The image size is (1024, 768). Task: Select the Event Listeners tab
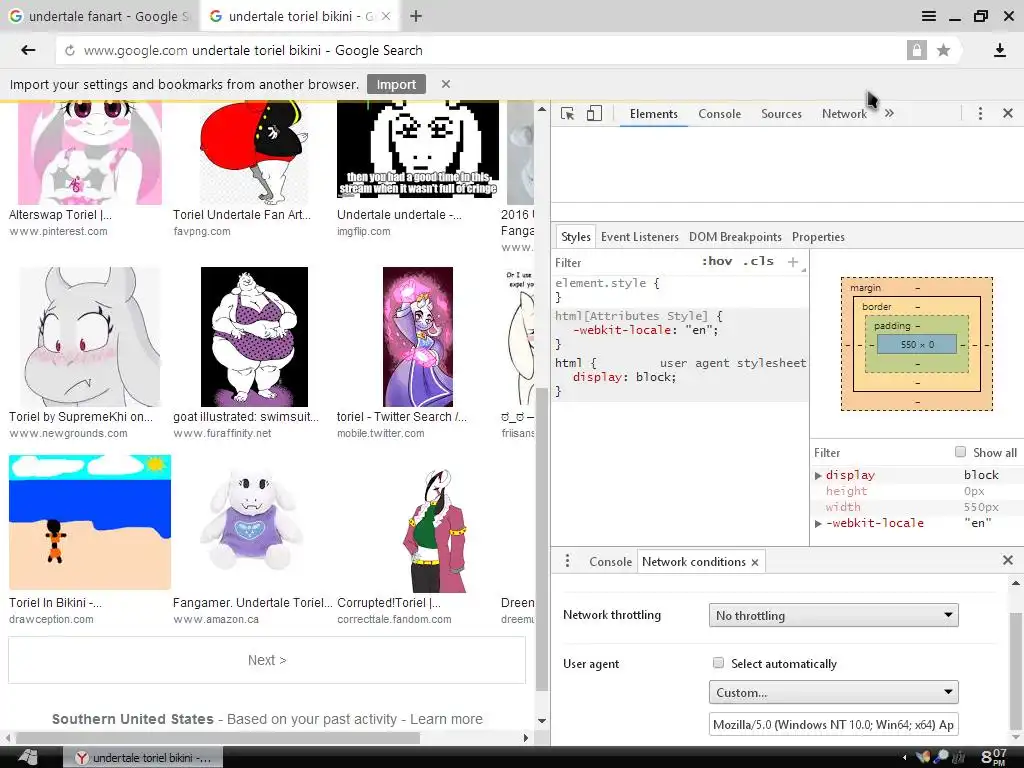(639, 236)
